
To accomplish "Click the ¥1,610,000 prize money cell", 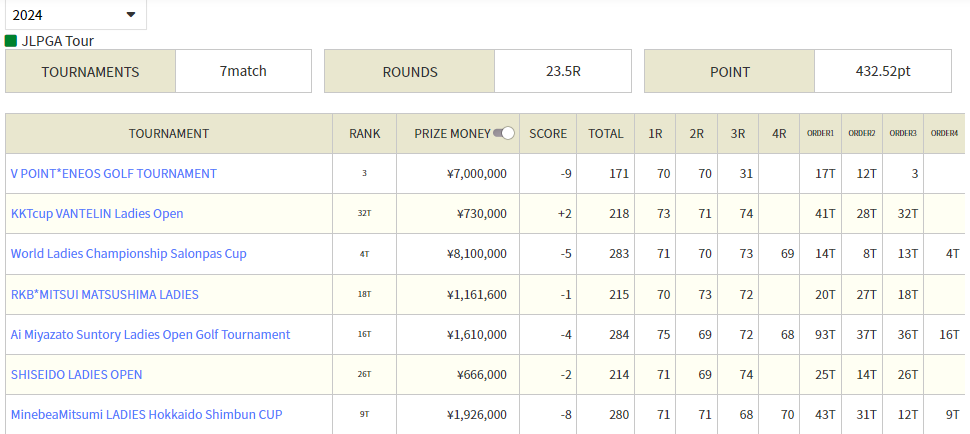I will click(x=458, y=334).
